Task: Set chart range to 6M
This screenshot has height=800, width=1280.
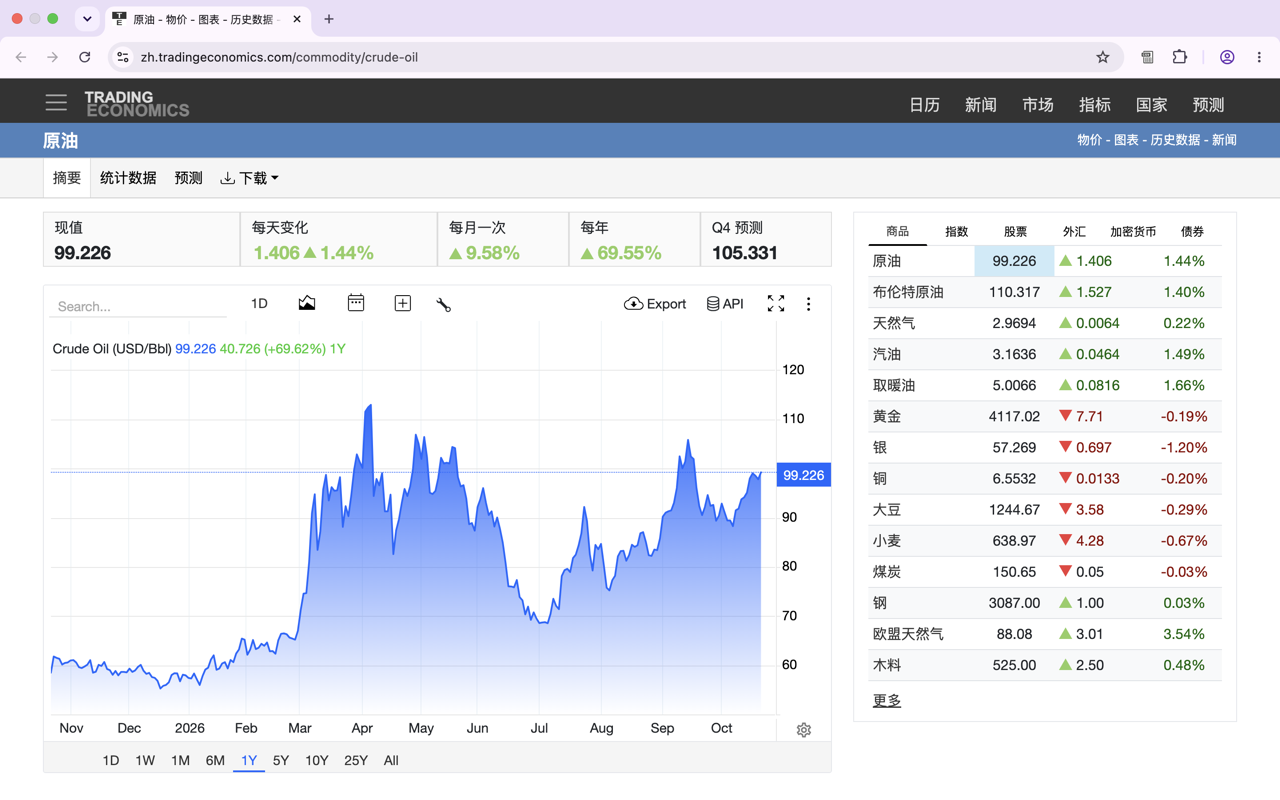Action: pyautogui.click(x=215, y=760)
